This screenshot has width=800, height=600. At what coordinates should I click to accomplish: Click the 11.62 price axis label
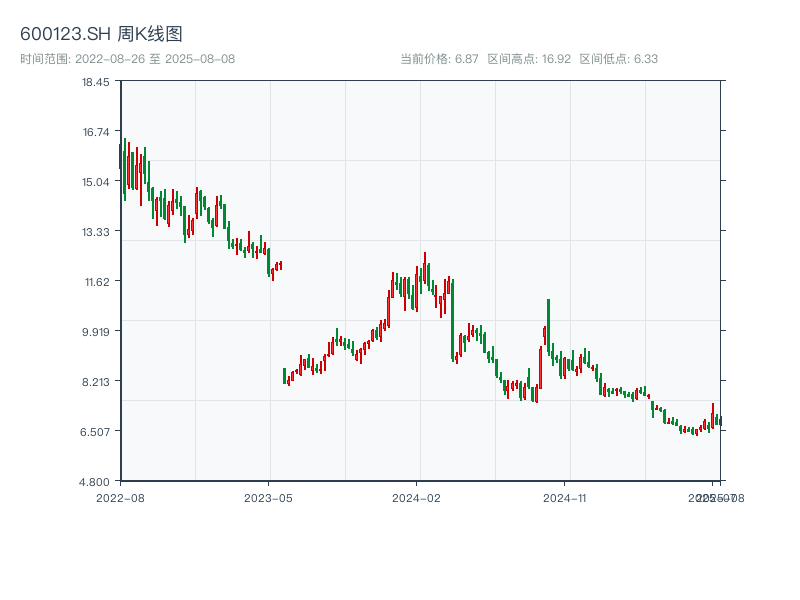(95, 281)
